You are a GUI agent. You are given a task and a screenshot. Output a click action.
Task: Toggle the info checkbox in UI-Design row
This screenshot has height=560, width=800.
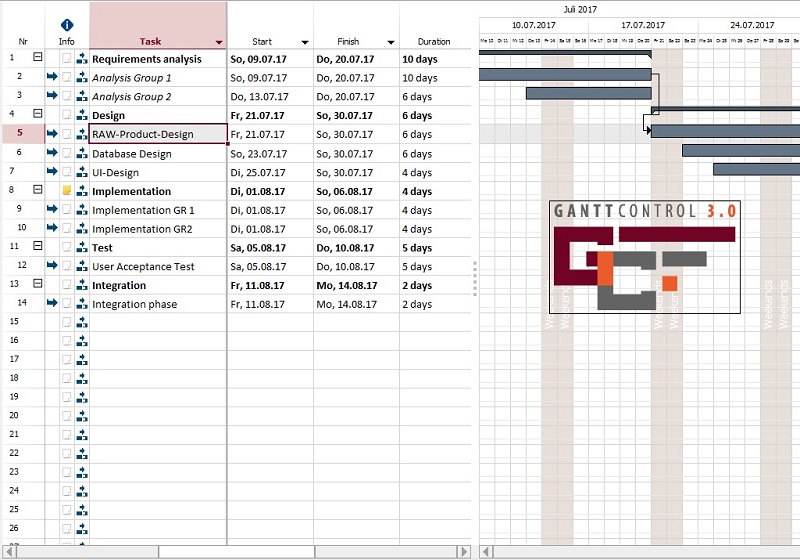[67, 172]
